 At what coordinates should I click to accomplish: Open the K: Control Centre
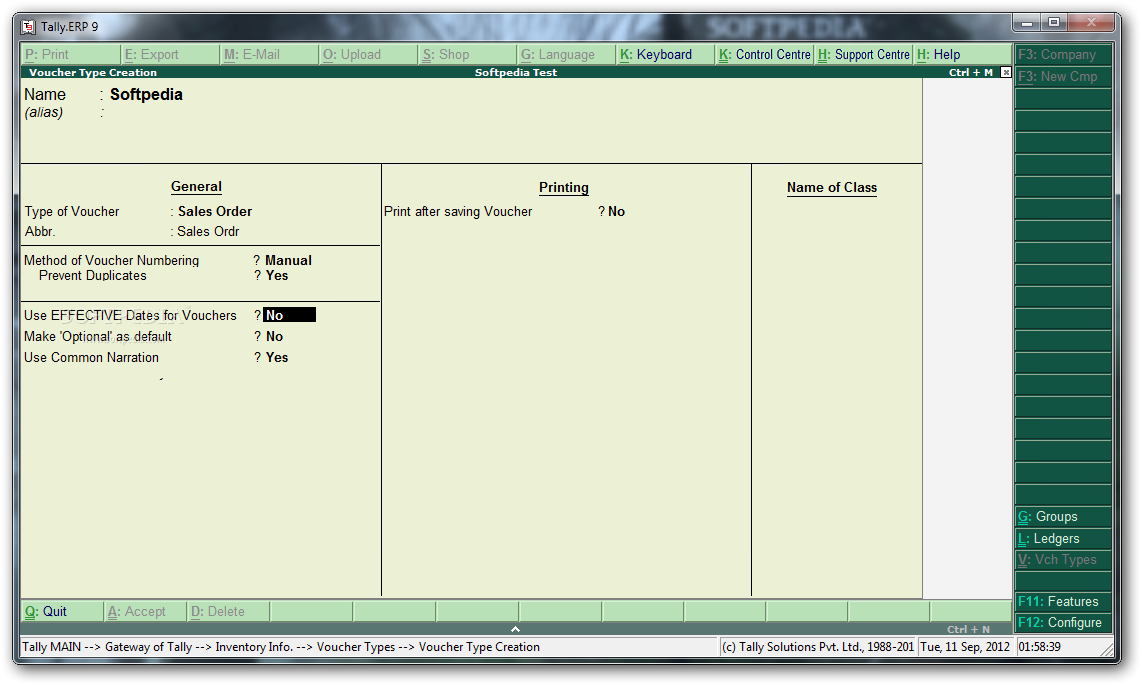765,55
